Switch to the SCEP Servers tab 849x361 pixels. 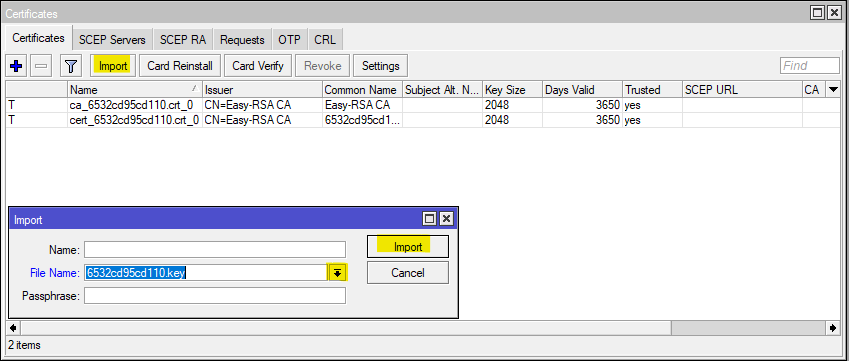[x=112, y=40]
